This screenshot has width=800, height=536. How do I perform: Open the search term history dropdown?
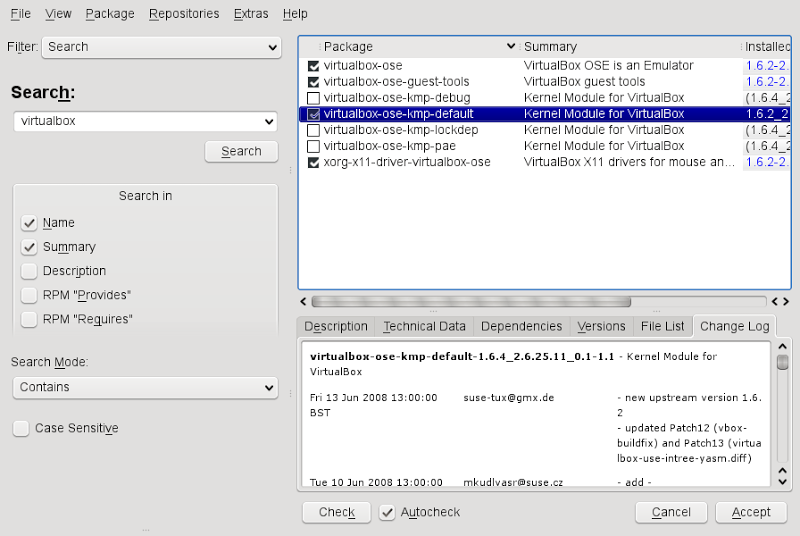[268, 121]
